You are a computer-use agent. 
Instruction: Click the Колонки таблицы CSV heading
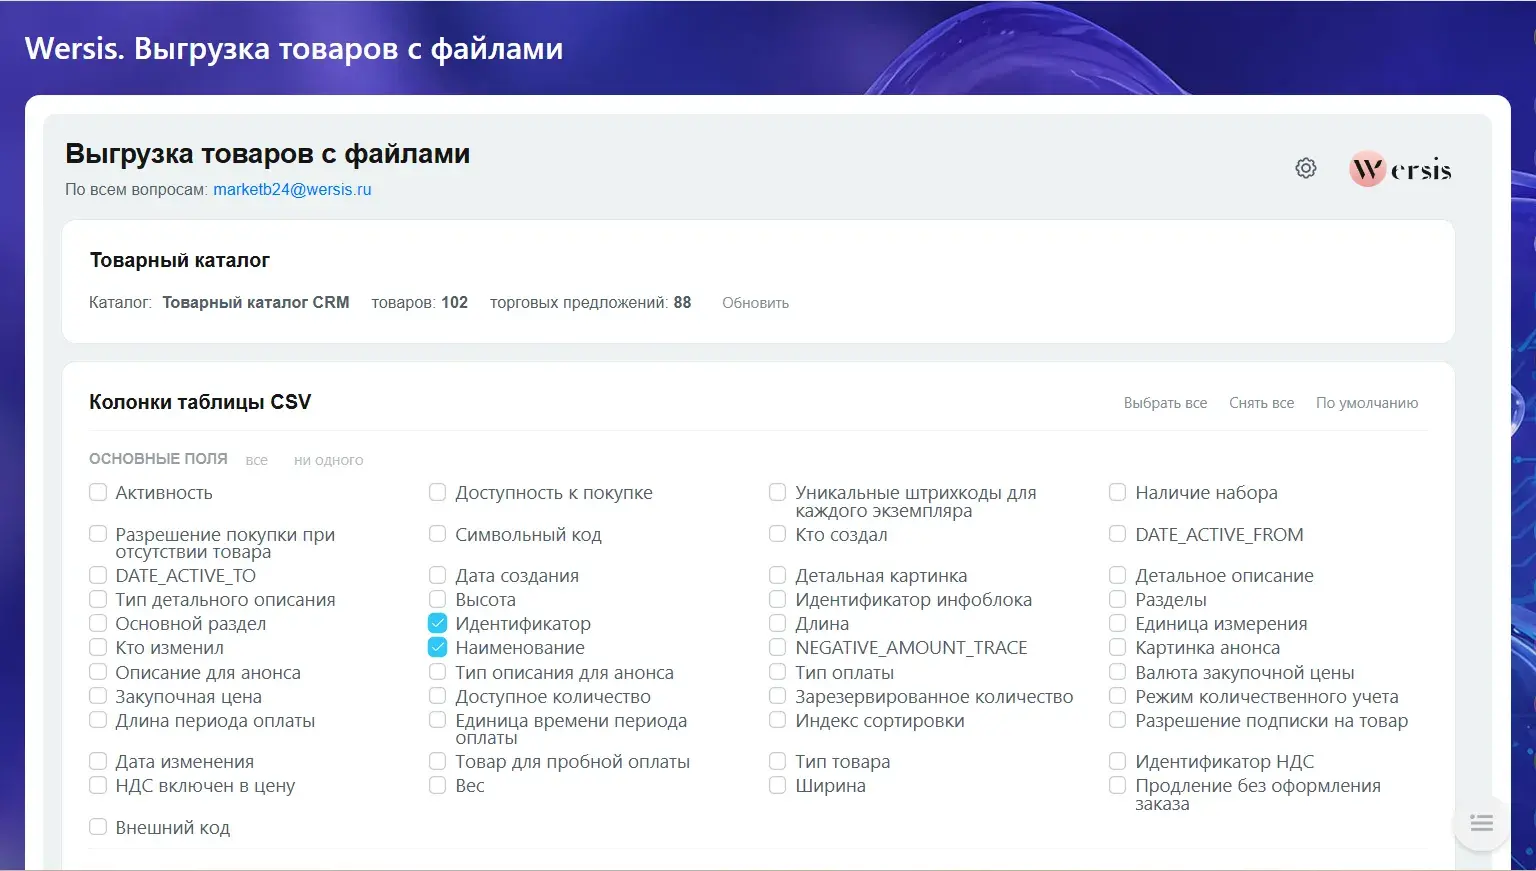[x=200, y=402]
